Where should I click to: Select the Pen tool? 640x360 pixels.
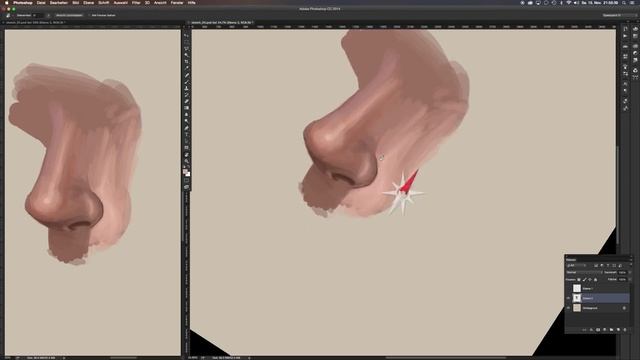pos(187,128)
